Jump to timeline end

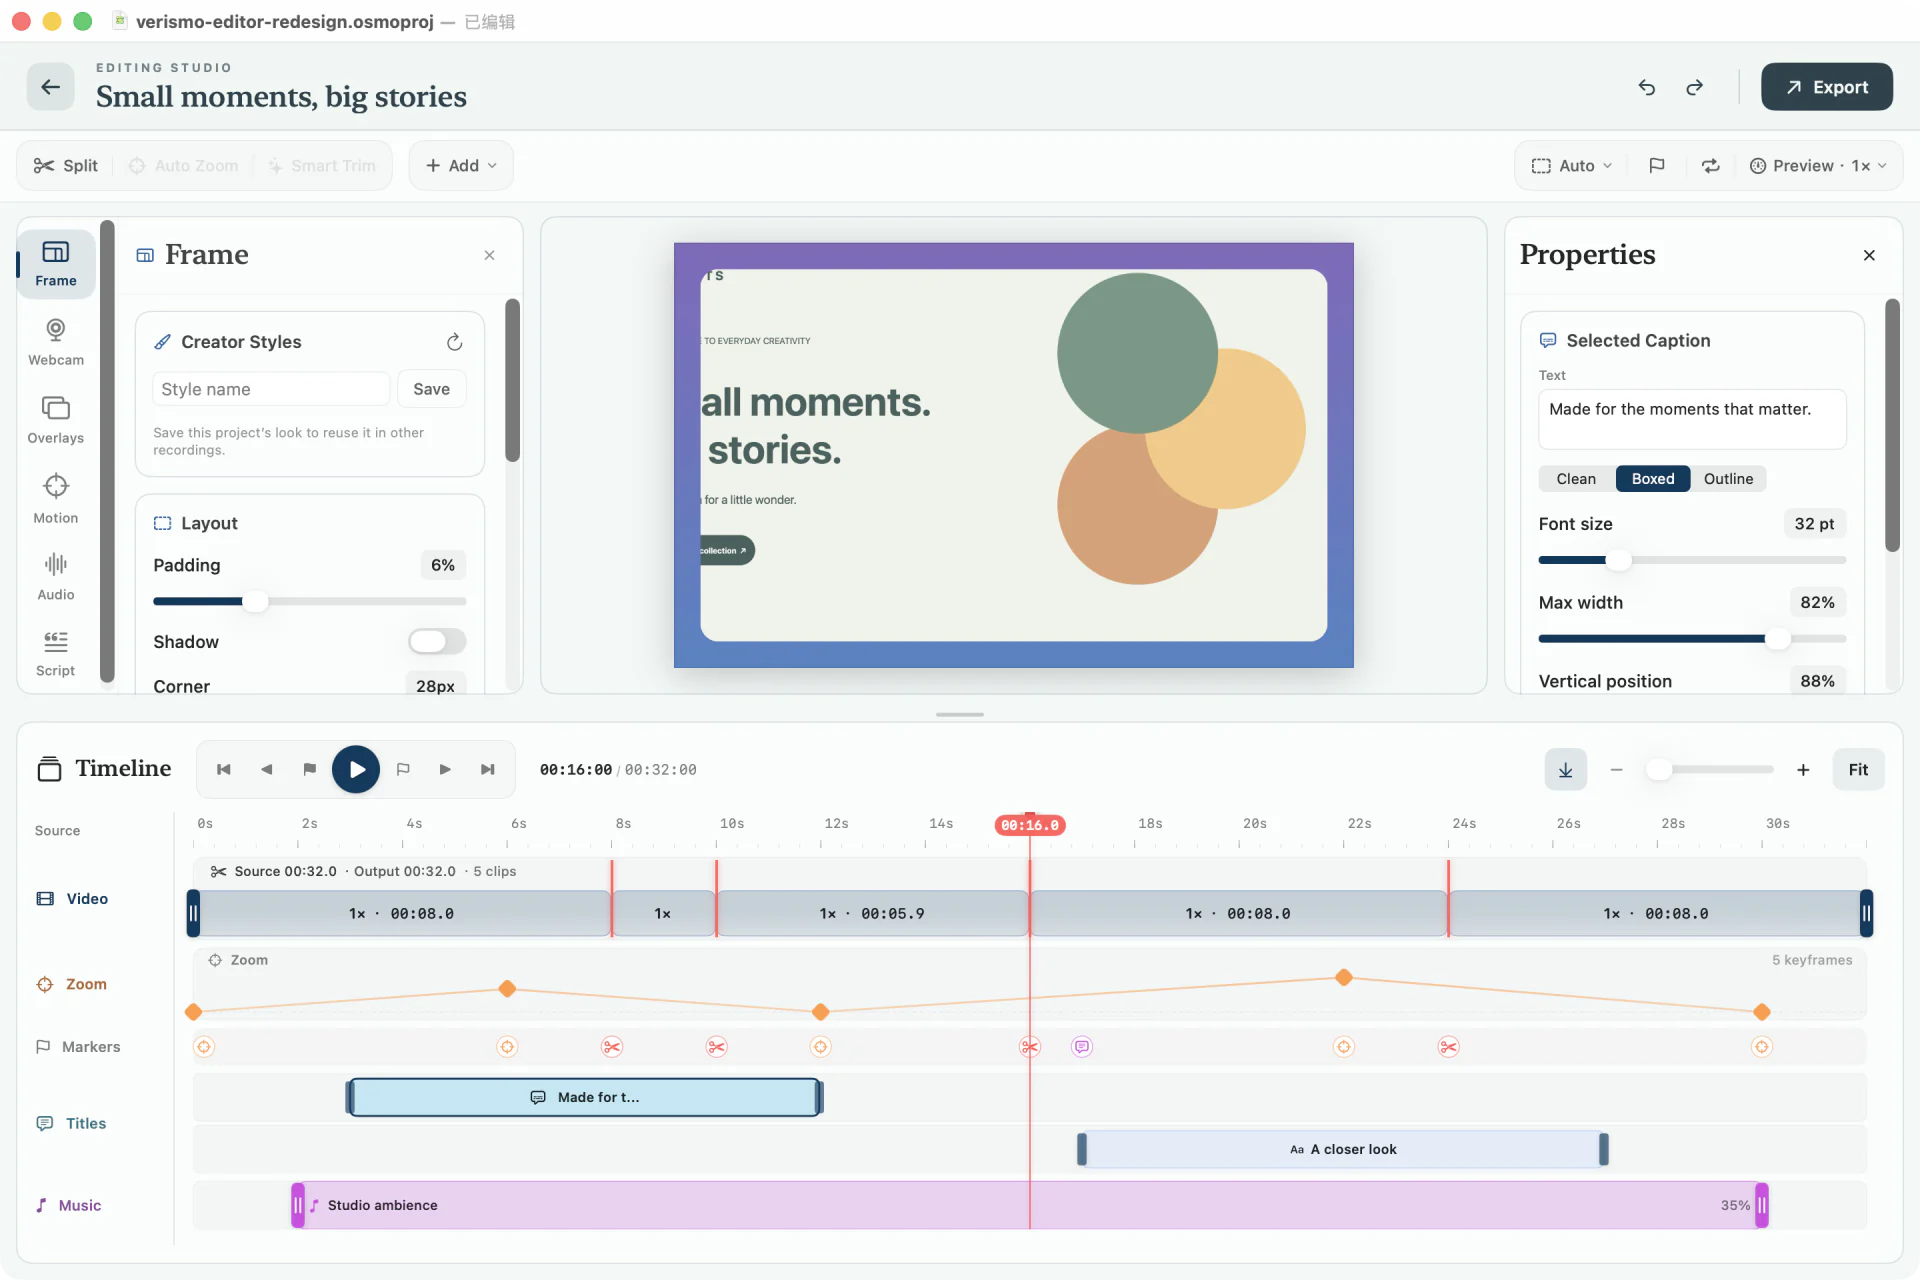[488, 769]
